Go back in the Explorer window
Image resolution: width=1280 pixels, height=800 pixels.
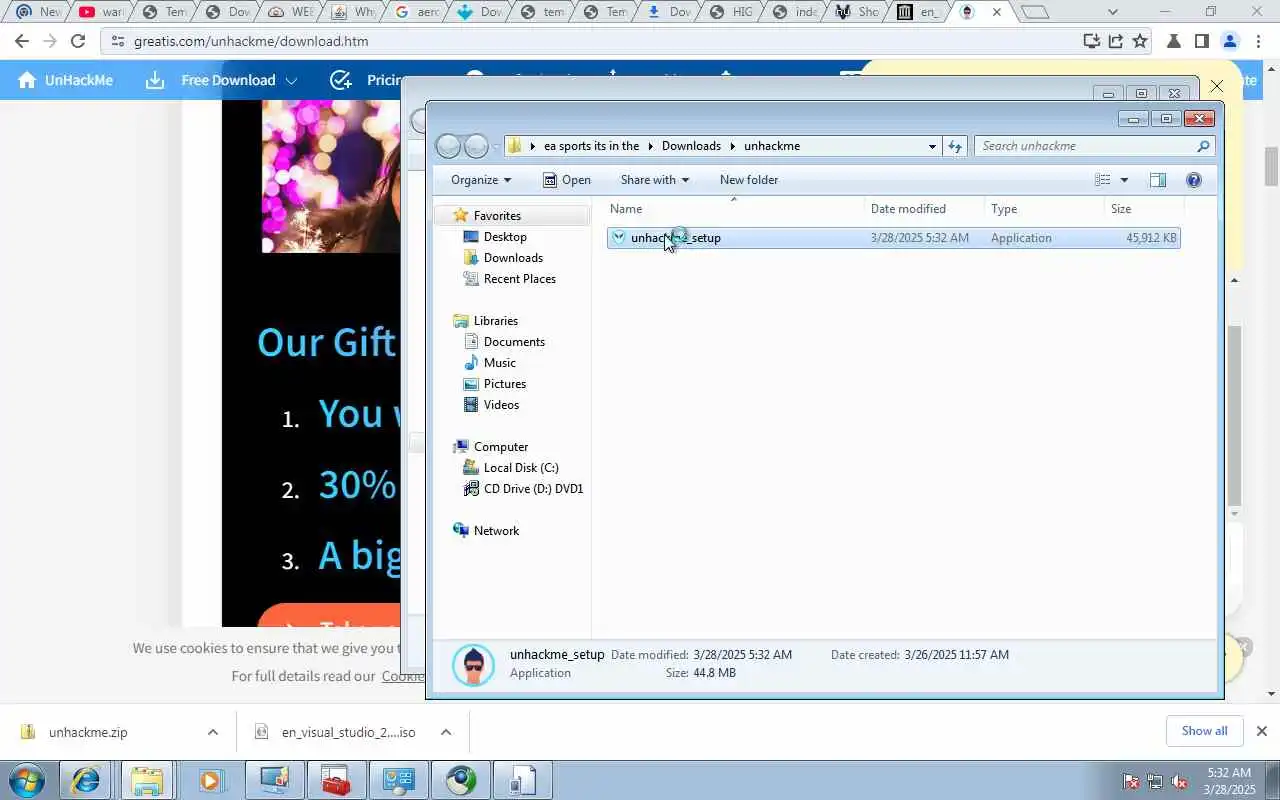[449, 146]
